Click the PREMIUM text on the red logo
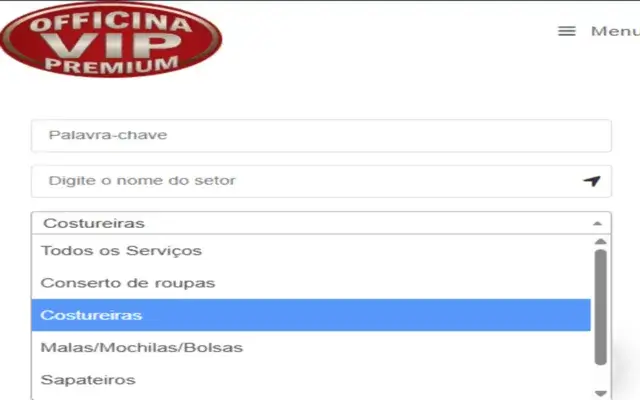Image resolution: width=640 pixels, height=400 pixels. click(112, 66)
